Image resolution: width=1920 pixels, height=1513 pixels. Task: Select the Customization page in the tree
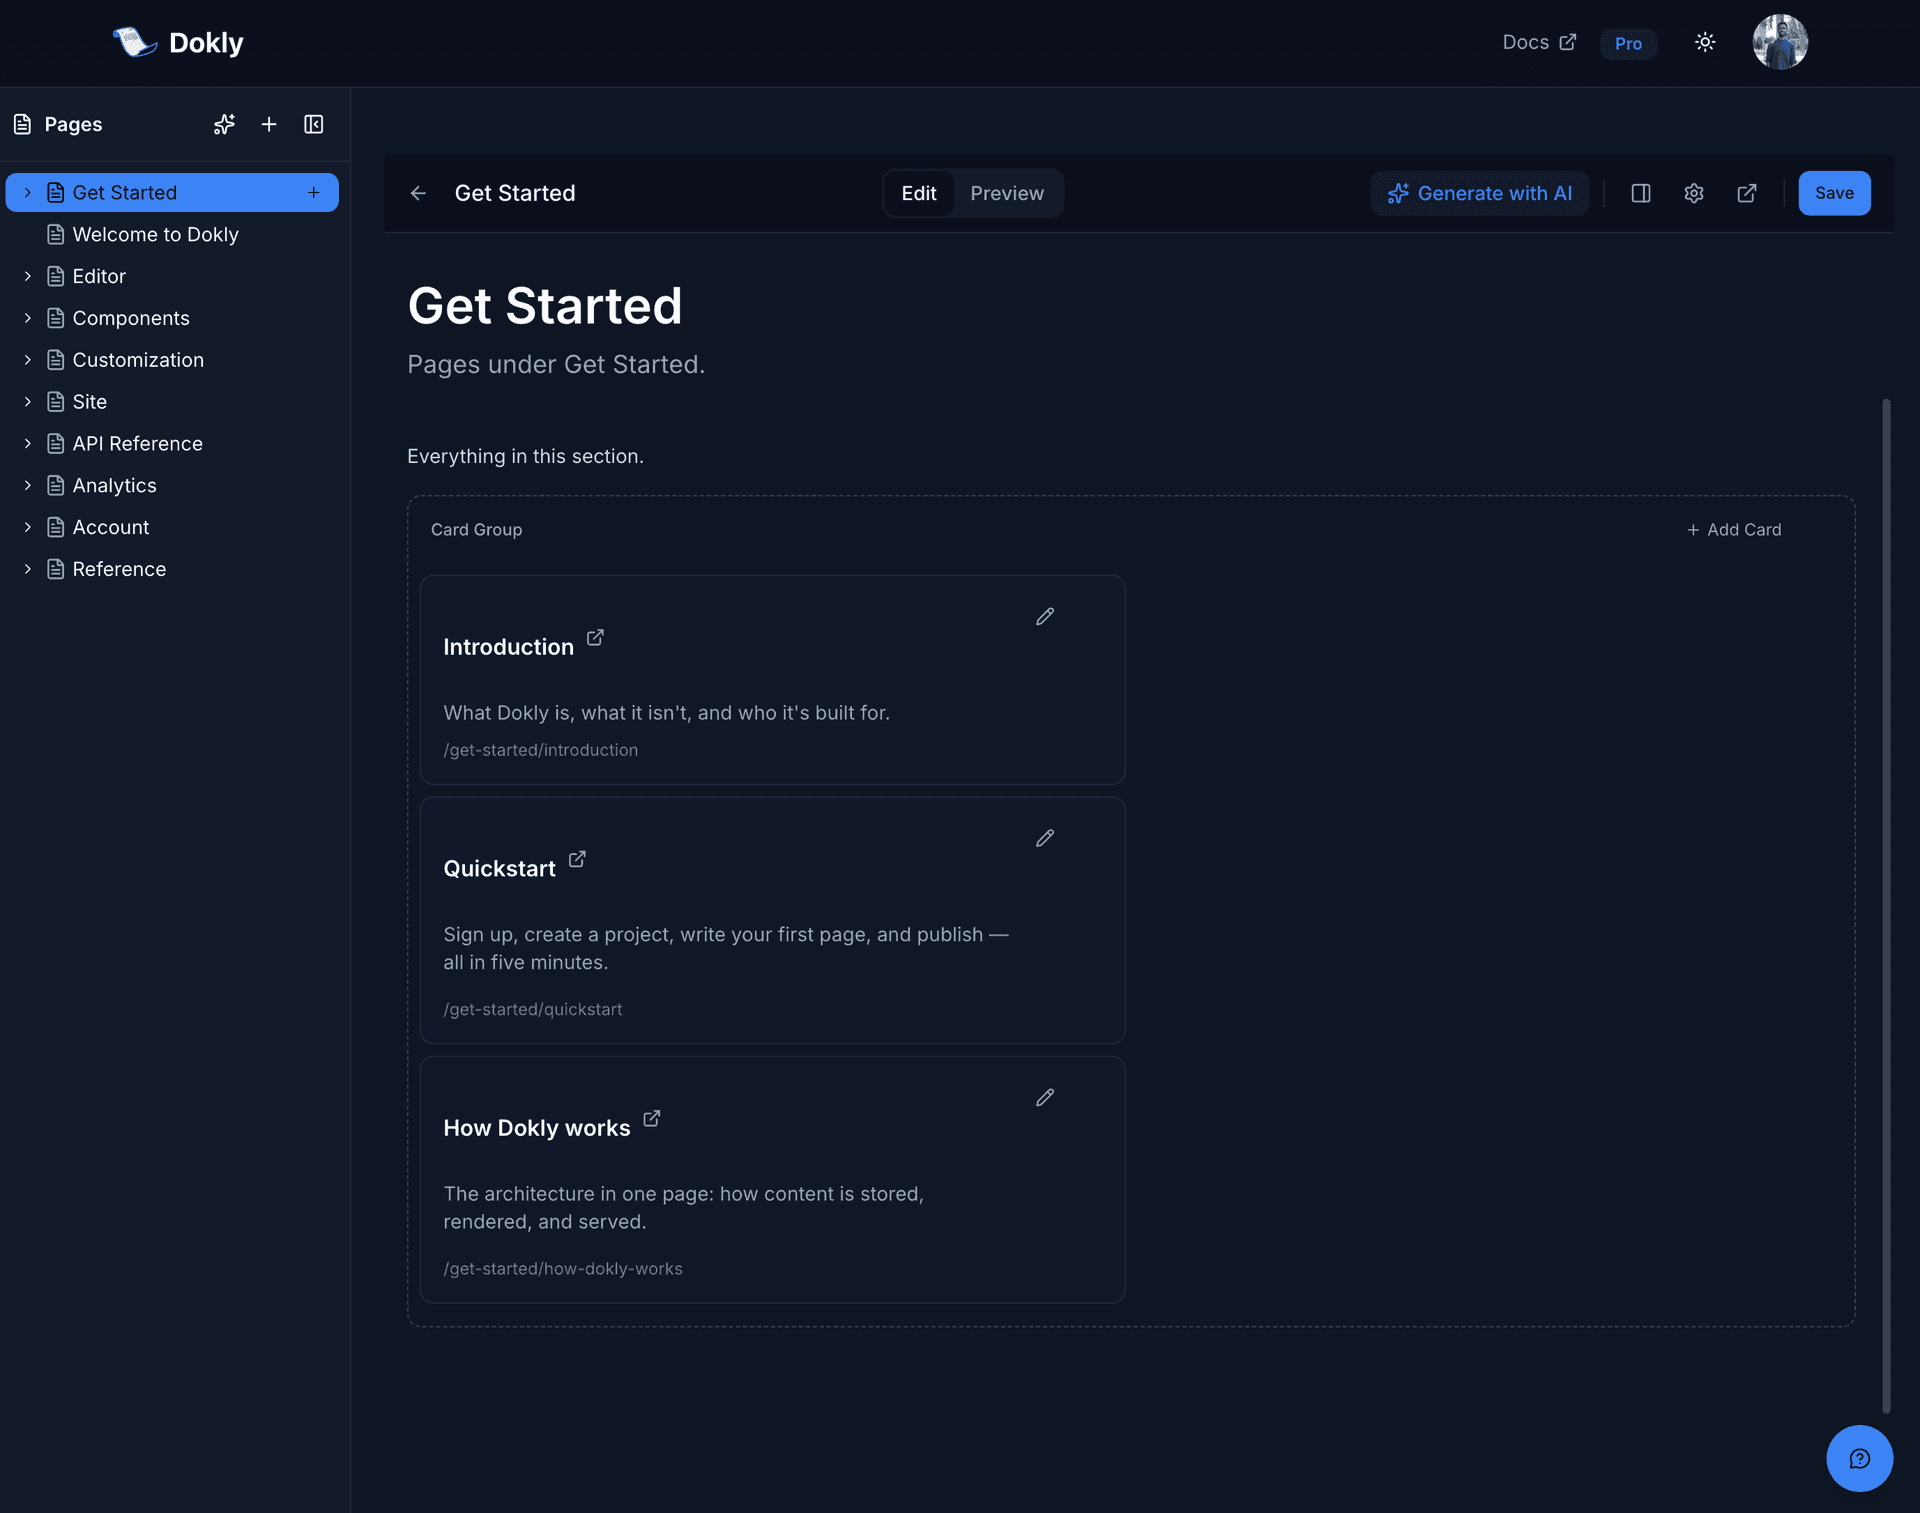(x=138, y=360)
